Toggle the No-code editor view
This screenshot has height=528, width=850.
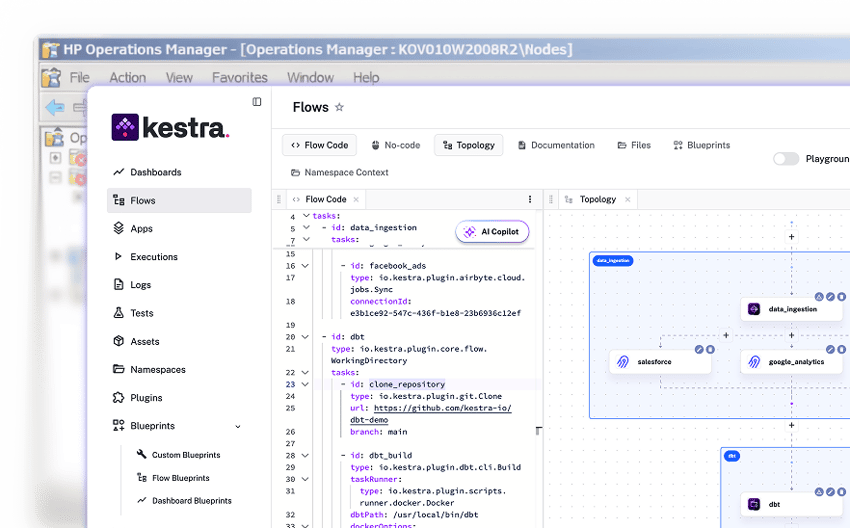tap(395, 145)
